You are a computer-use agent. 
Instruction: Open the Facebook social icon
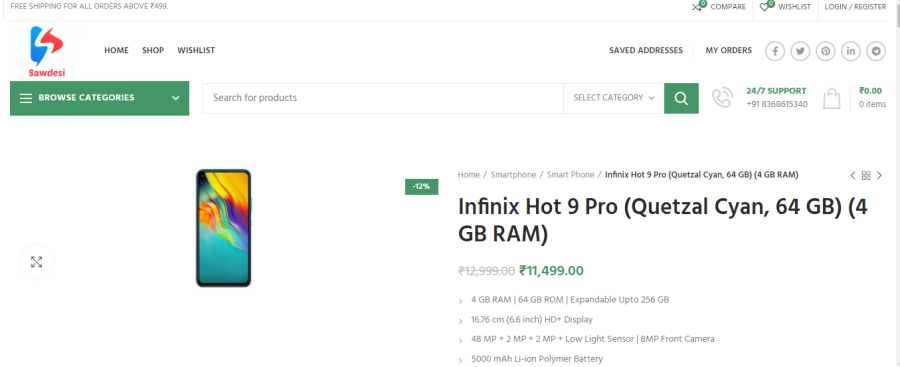[x=775, y=51]
